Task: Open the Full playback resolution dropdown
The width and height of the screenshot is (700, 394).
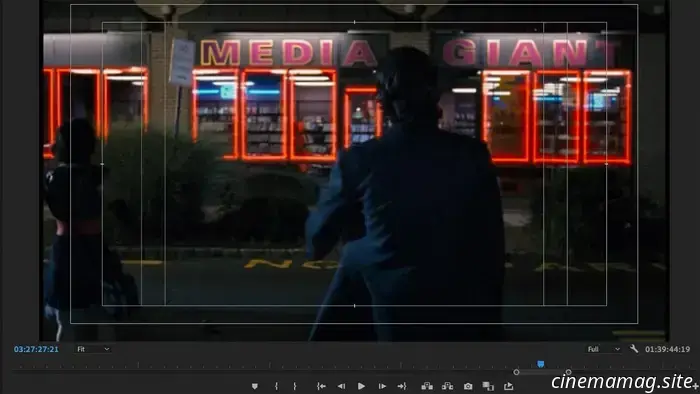Action: pyautogui.click(x=603, y=349)
